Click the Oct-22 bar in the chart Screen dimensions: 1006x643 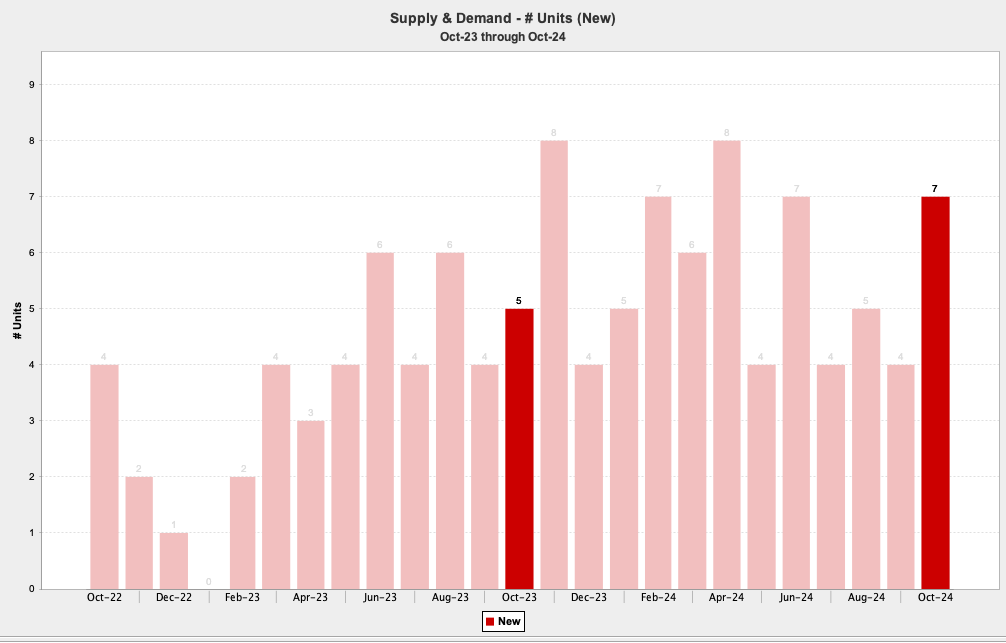(x=104, y=476)
